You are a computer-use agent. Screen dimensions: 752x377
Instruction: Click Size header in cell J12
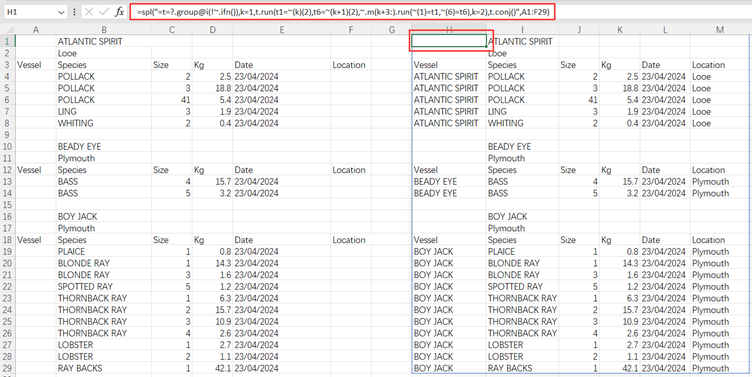point(567,170)
